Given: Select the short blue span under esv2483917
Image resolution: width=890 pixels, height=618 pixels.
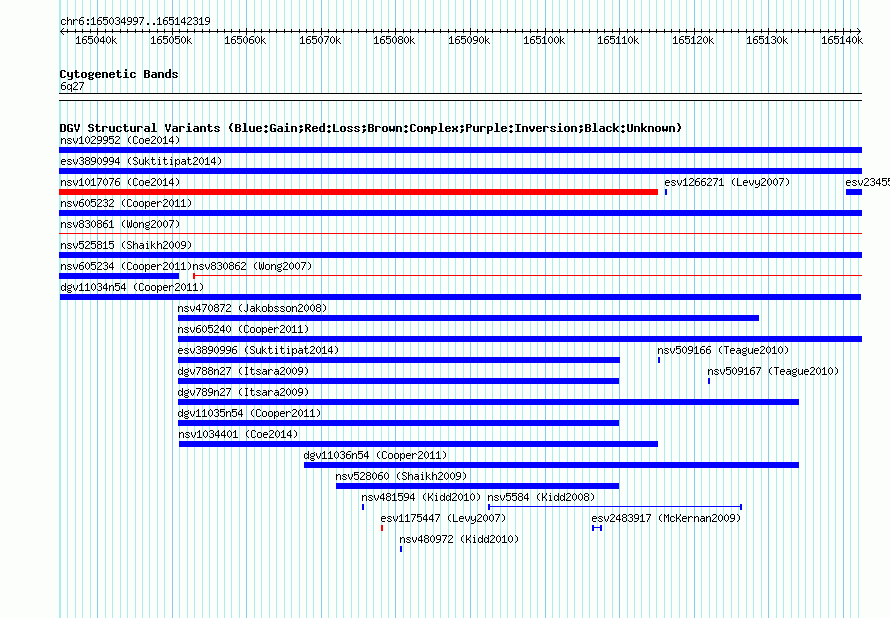Looking at the screenshot, I should pyautogui.click(x=597, y=528).
